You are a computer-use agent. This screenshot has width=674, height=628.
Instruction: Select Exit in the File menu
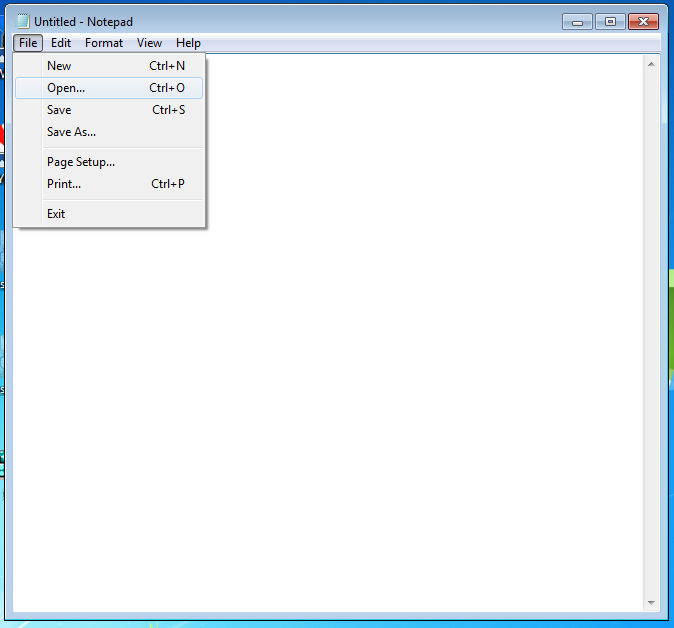(109, 214)
